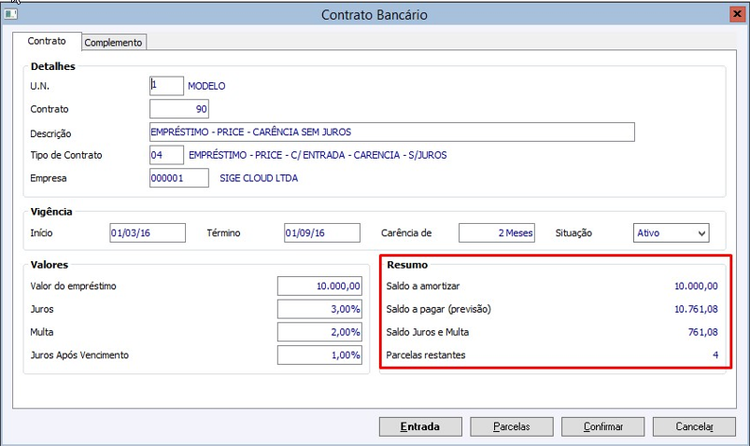Click the SIGE CLOUD LTDA company name

[x=259, y=178]
